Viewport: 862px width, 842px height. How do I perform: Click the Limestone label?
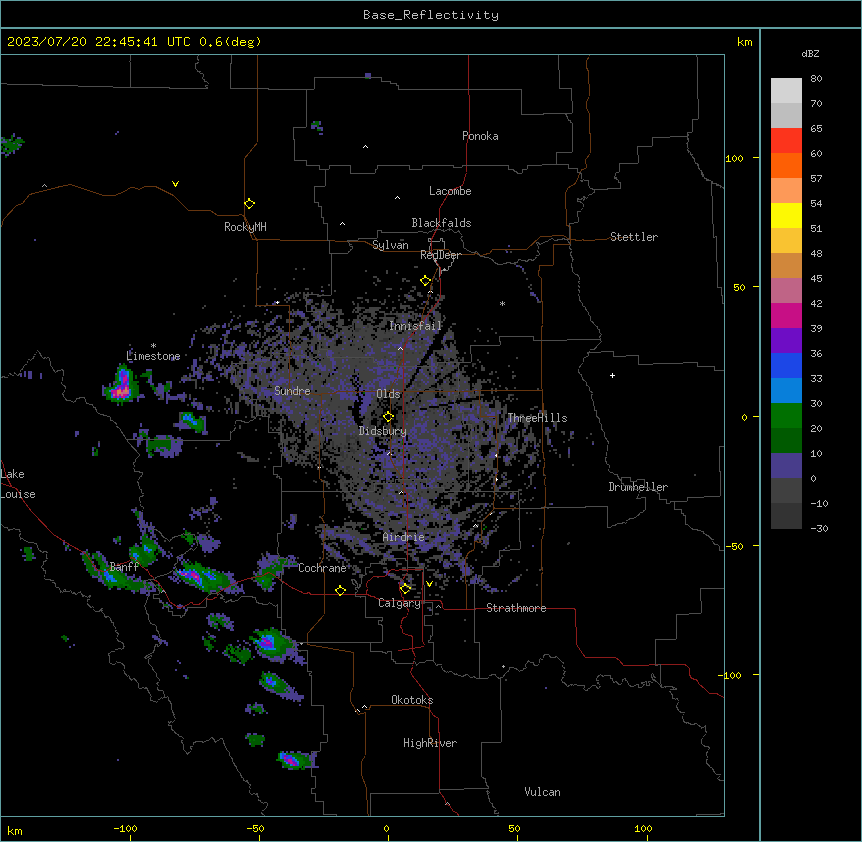pos(153,356)
